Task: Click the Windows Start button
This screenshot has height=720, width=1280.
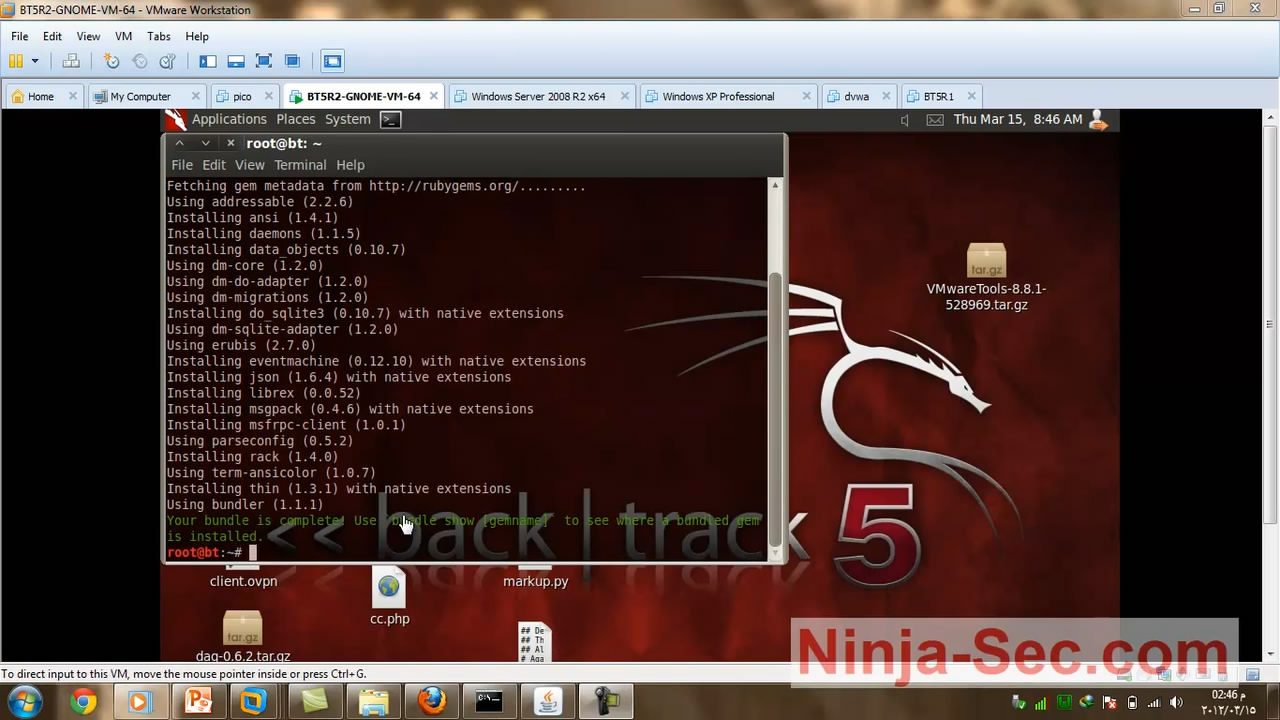Action: [24, 702]
